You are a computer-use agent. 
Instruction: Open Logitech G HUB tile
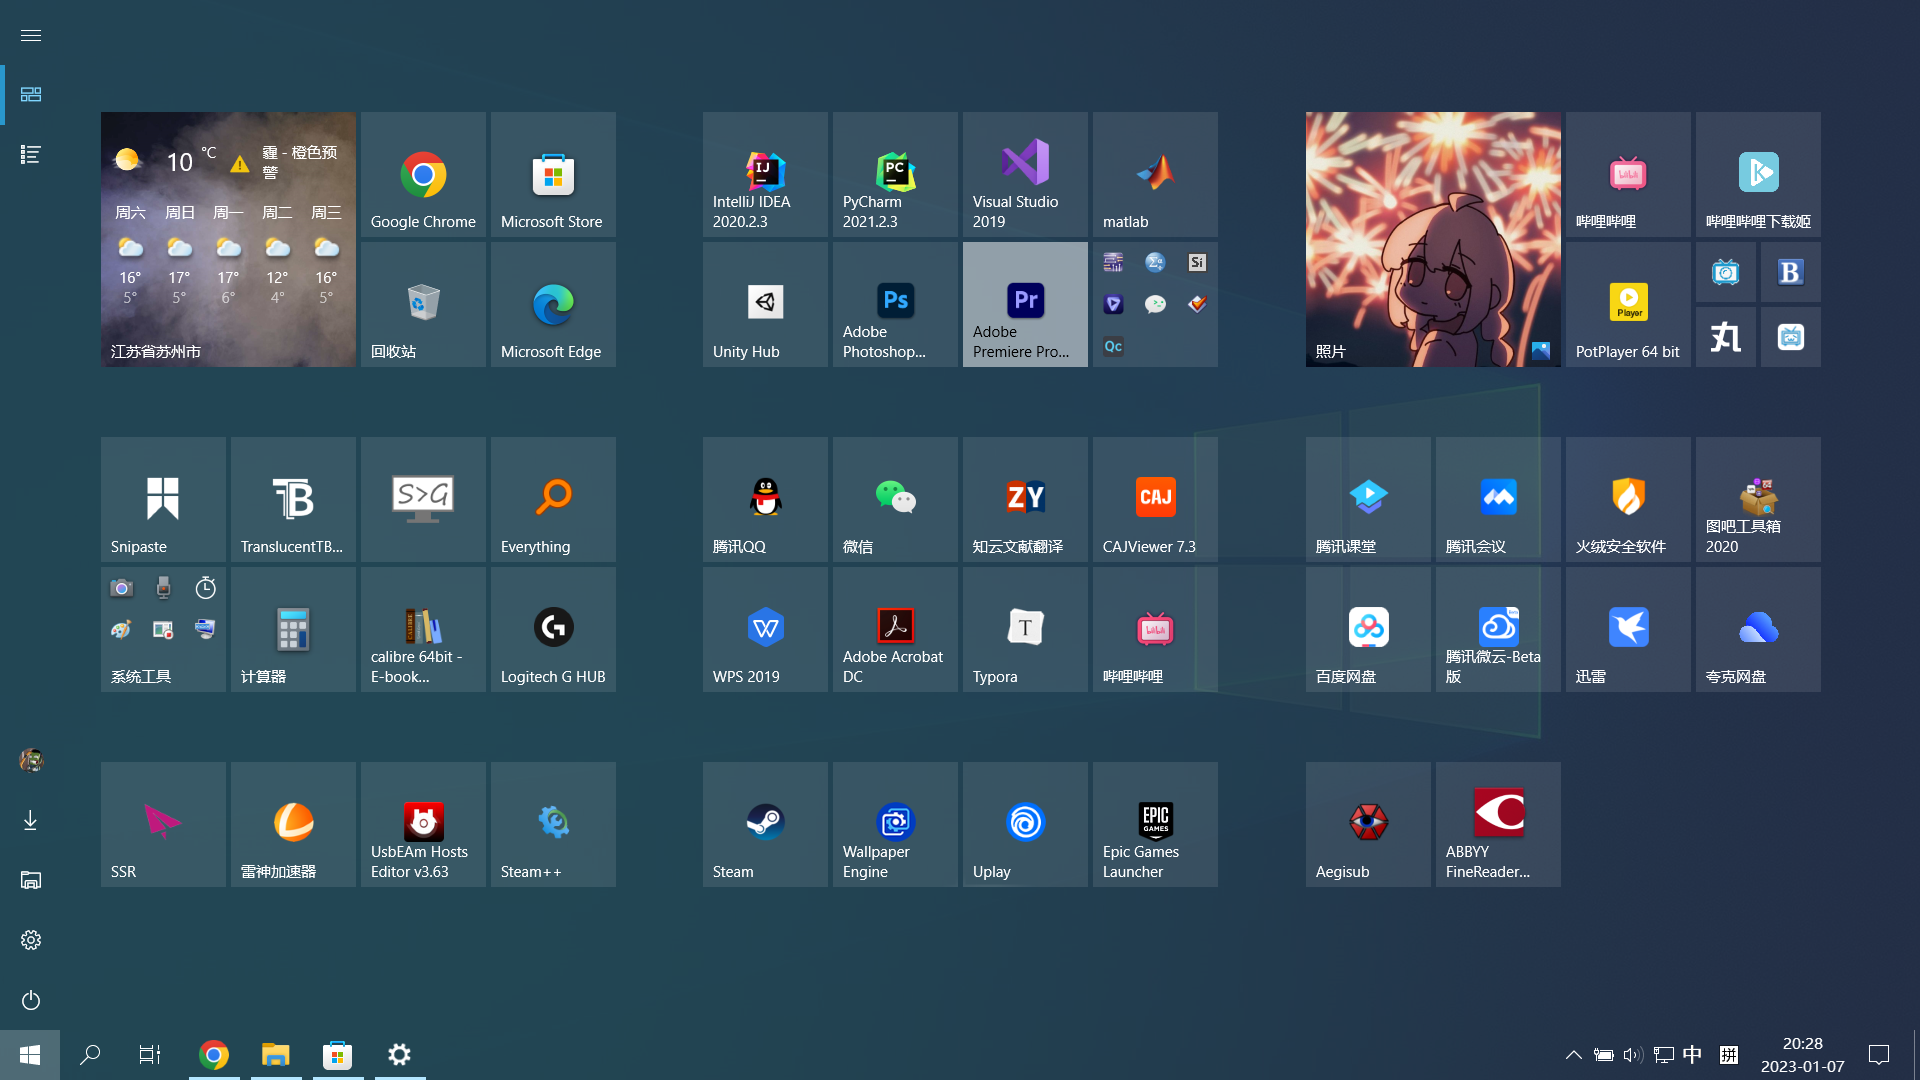pyautogui.click(x=553, y=630)
